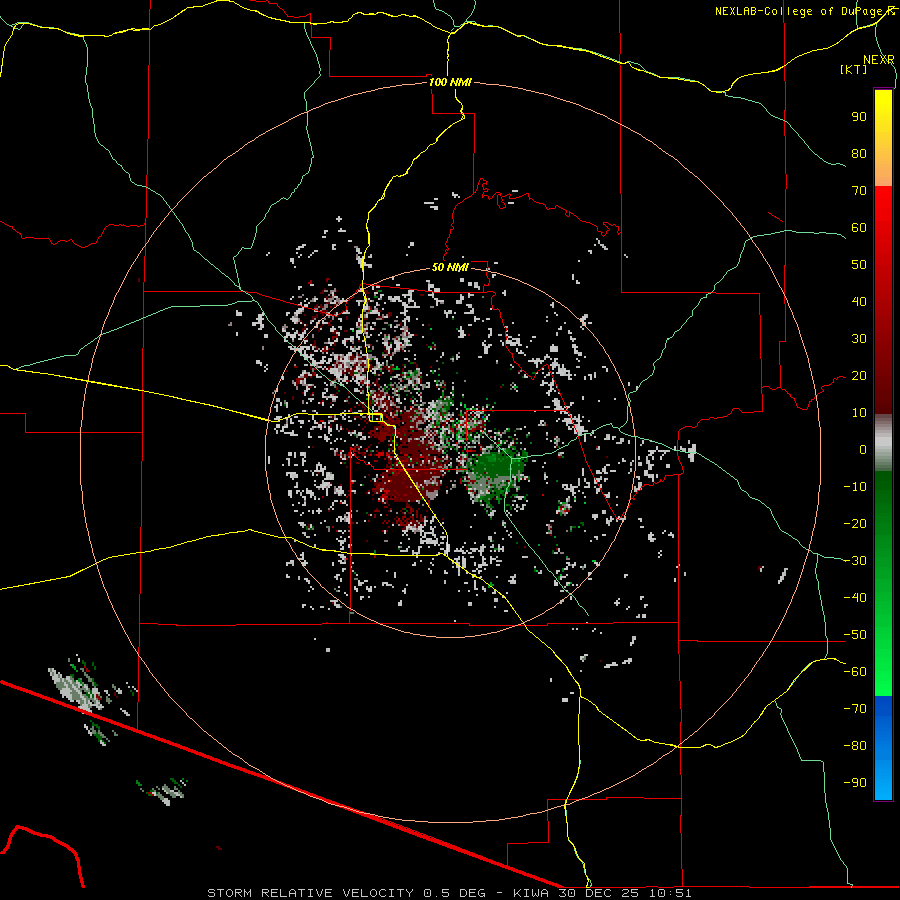Click the -50 value on velocity scale
The height and width of the screenshot is (900, 900).
click(x=855, y=635)
